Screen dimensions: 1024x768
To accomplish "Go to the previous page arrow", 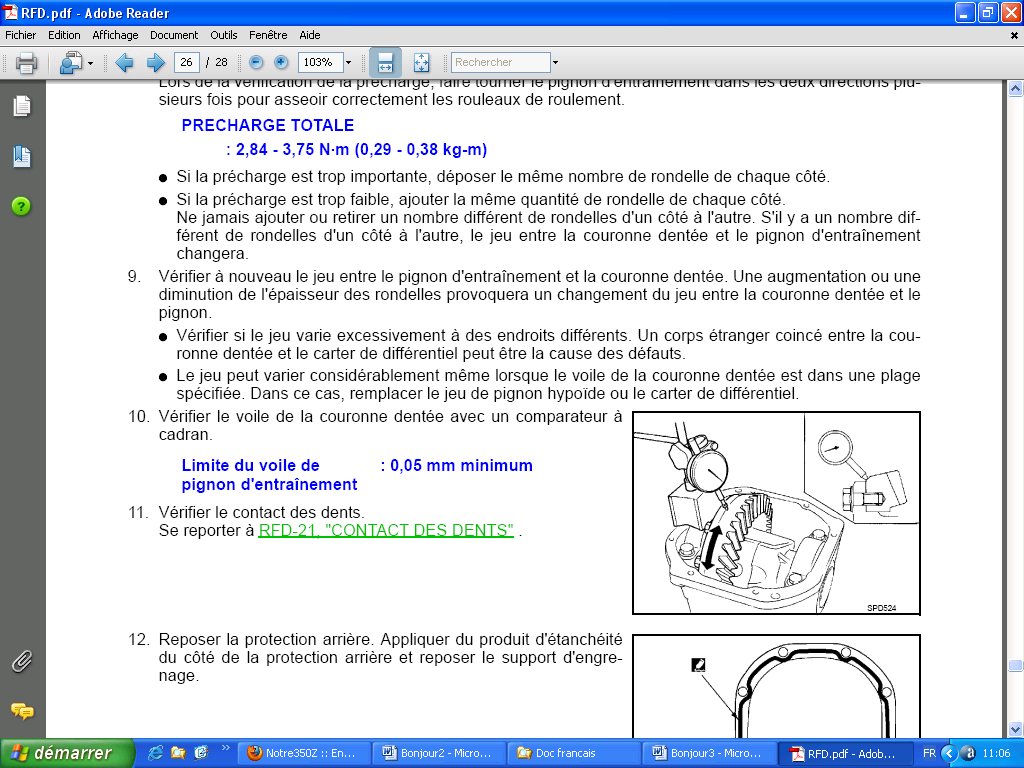I will tap(125, 63).
